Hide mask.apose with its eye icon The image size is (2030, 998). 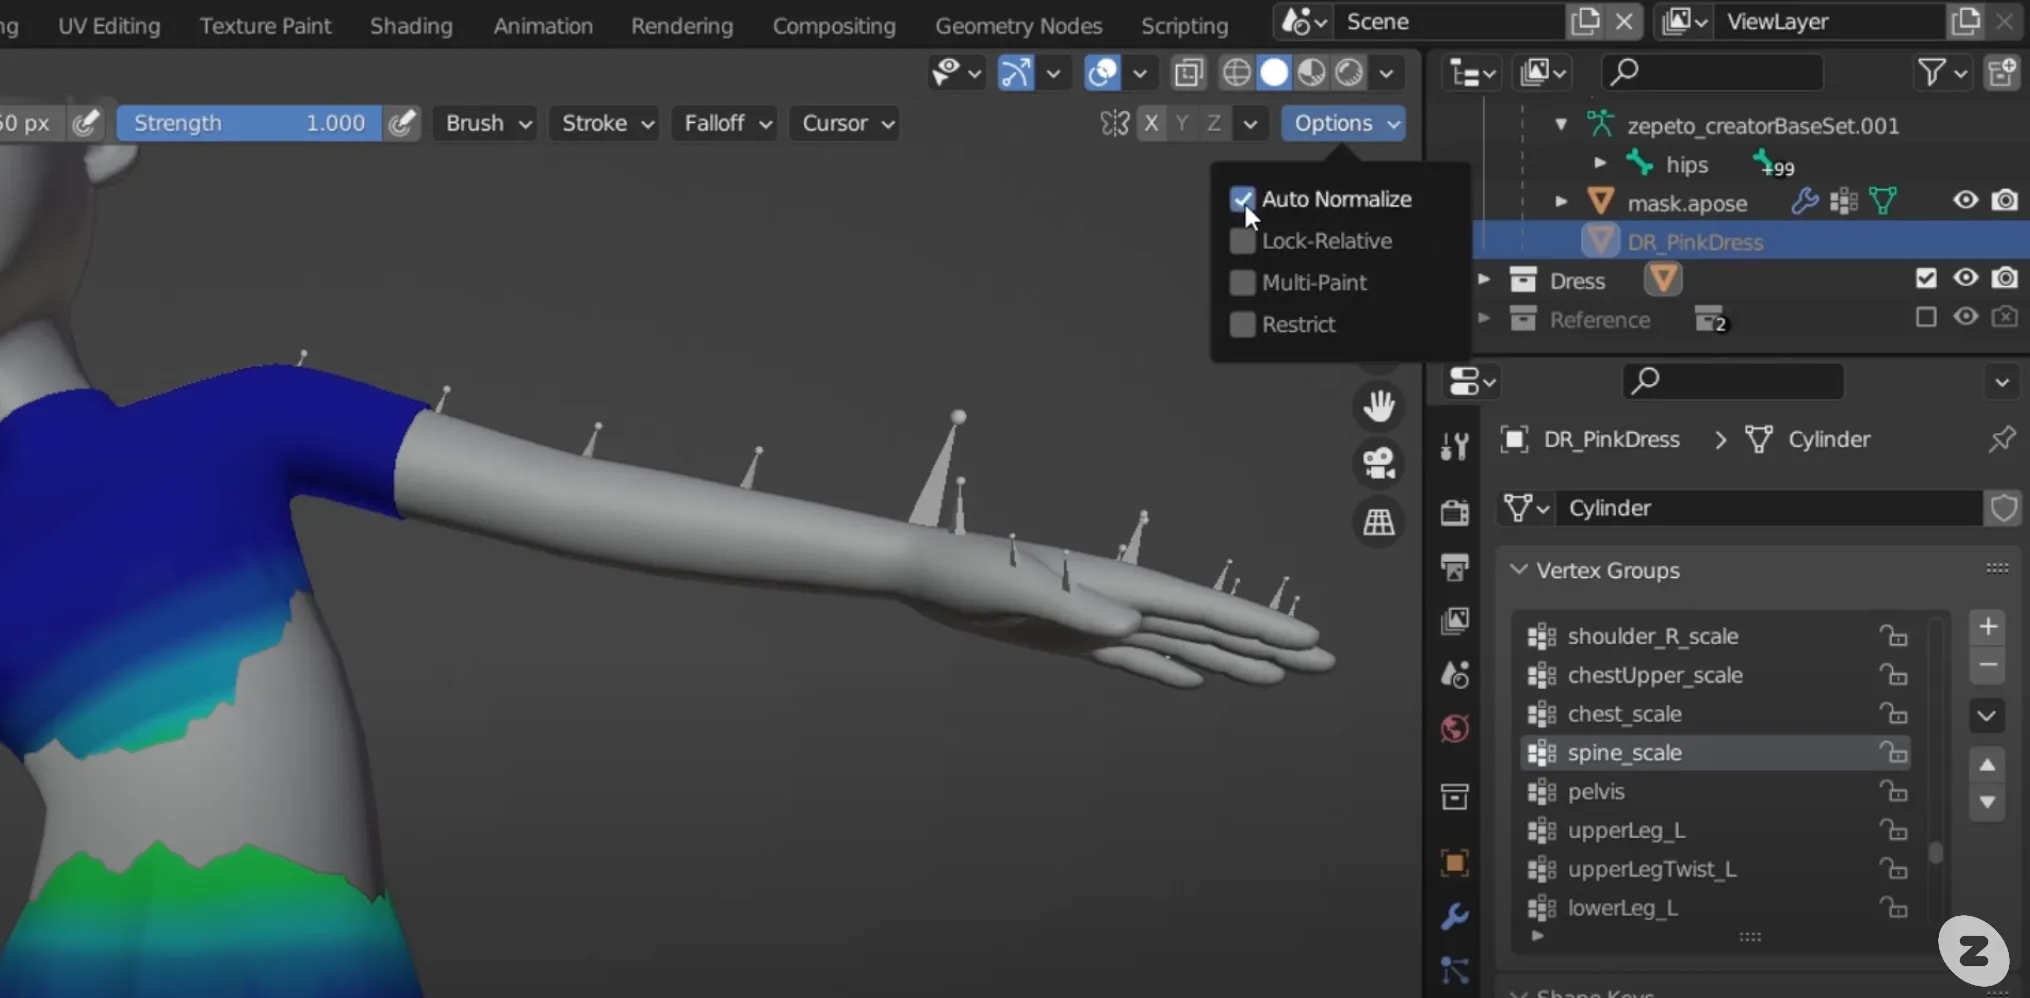[1965, 200]
